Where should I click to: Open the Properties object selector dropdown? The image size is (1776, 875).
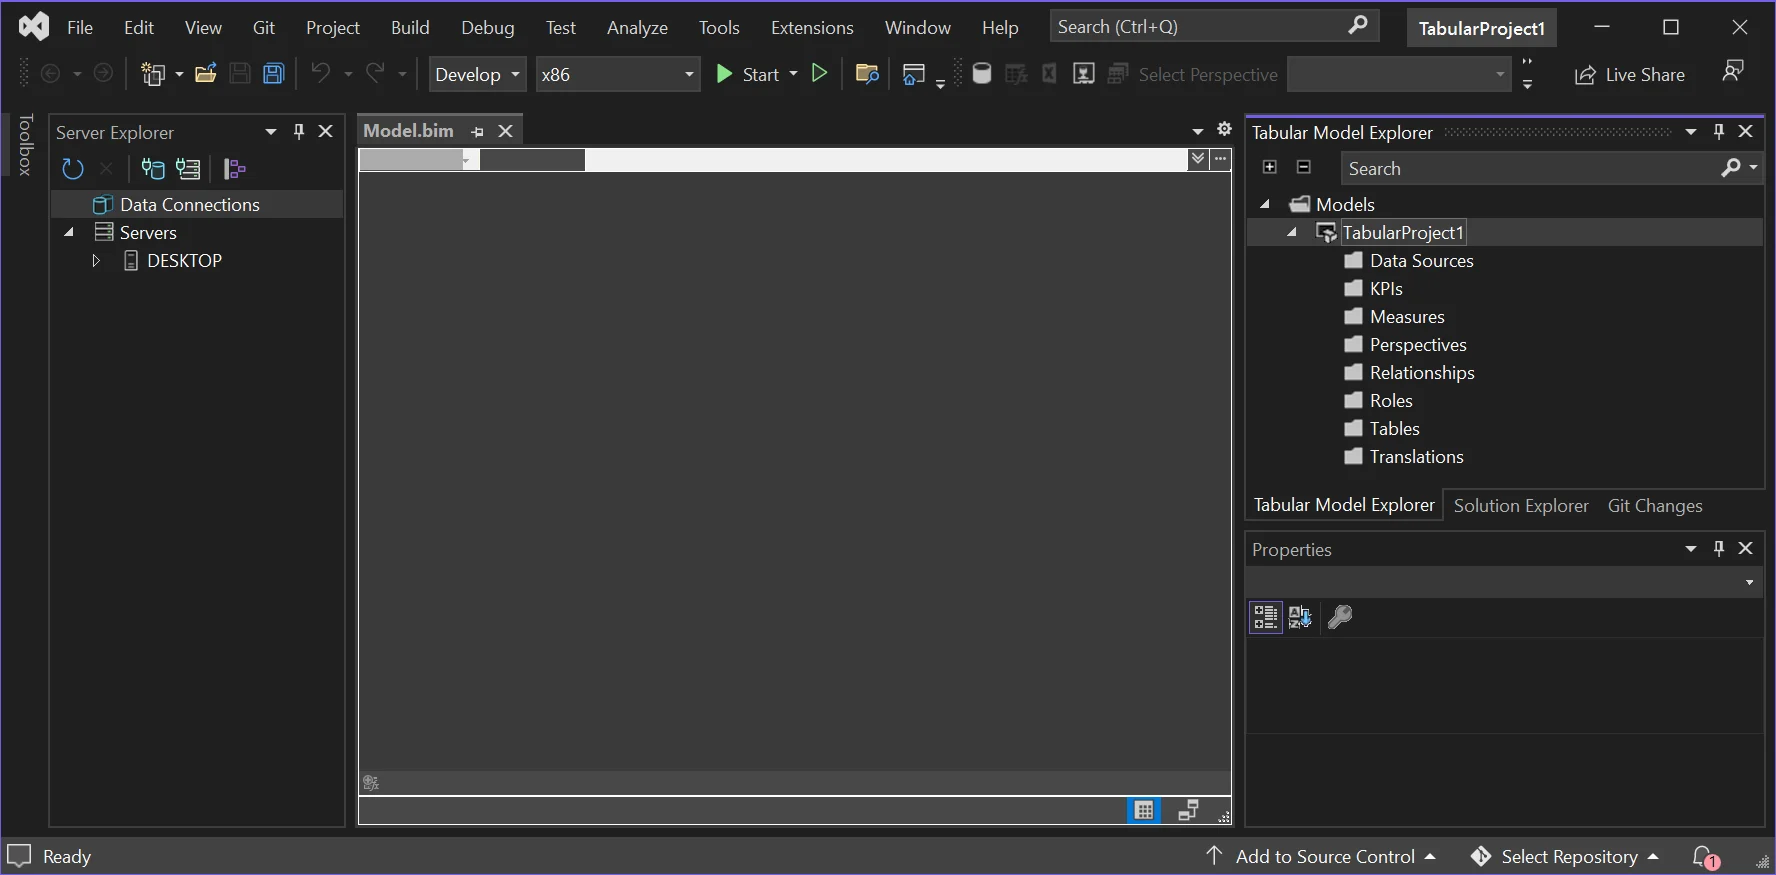click(x=1749, y=582)
